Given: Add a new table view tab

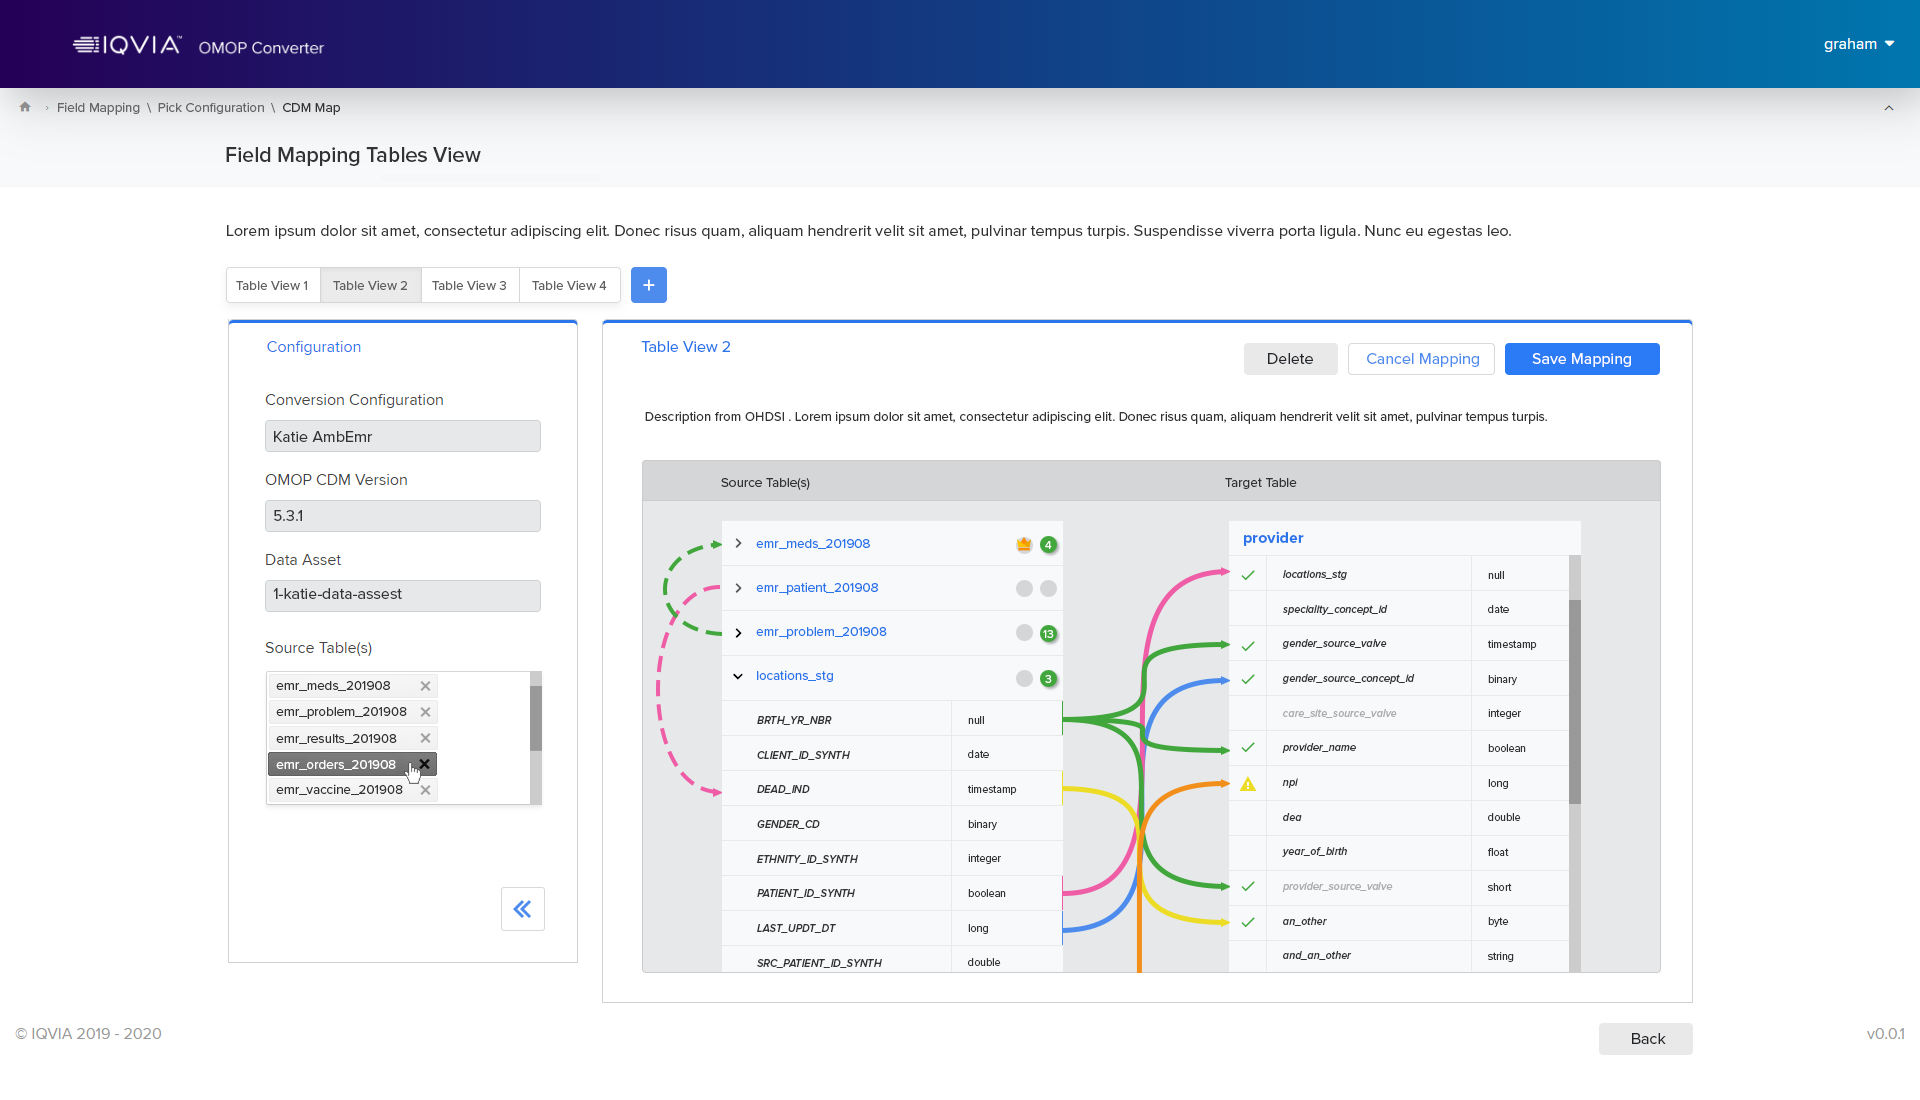Looking at the screenshot, I should pos(648,285).
